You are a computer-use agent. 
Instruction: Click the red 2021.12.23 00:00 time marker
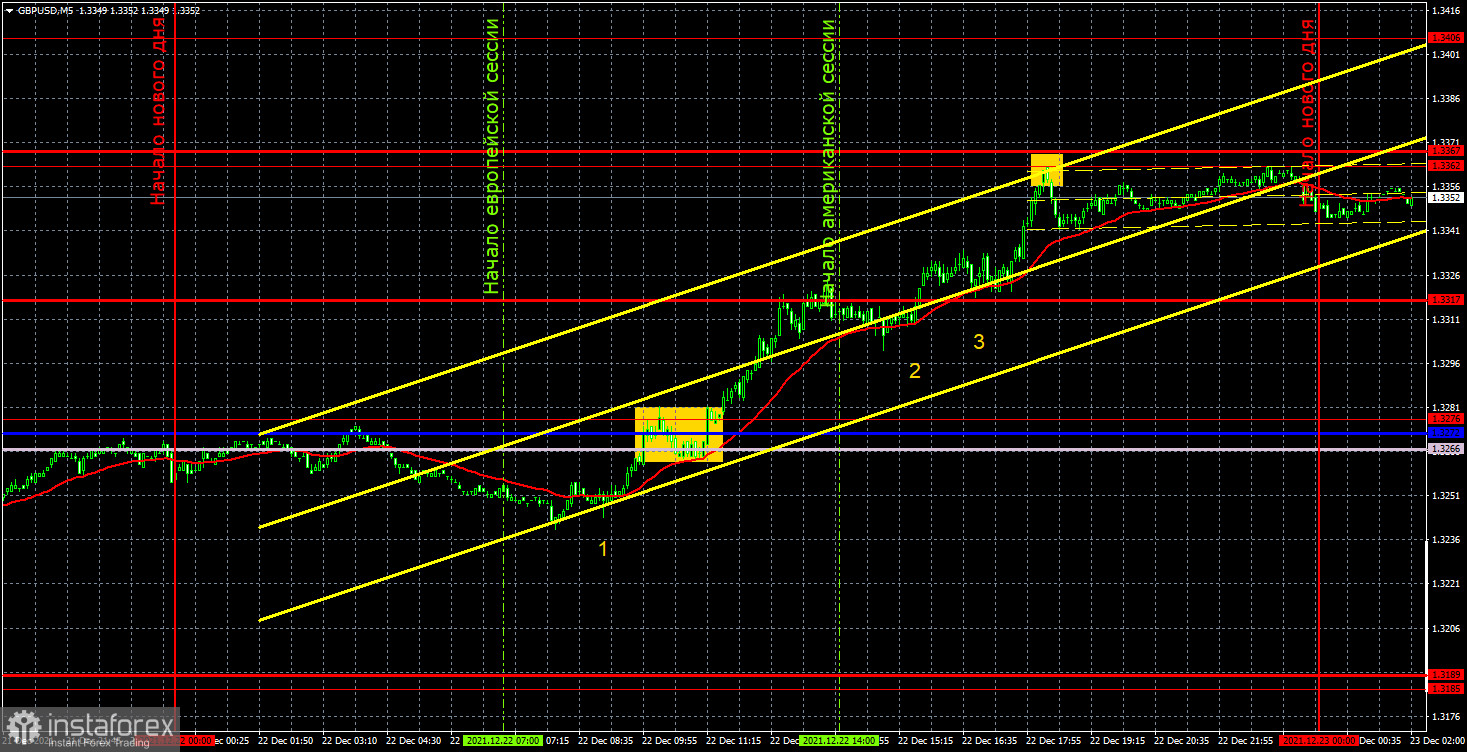1318,741
